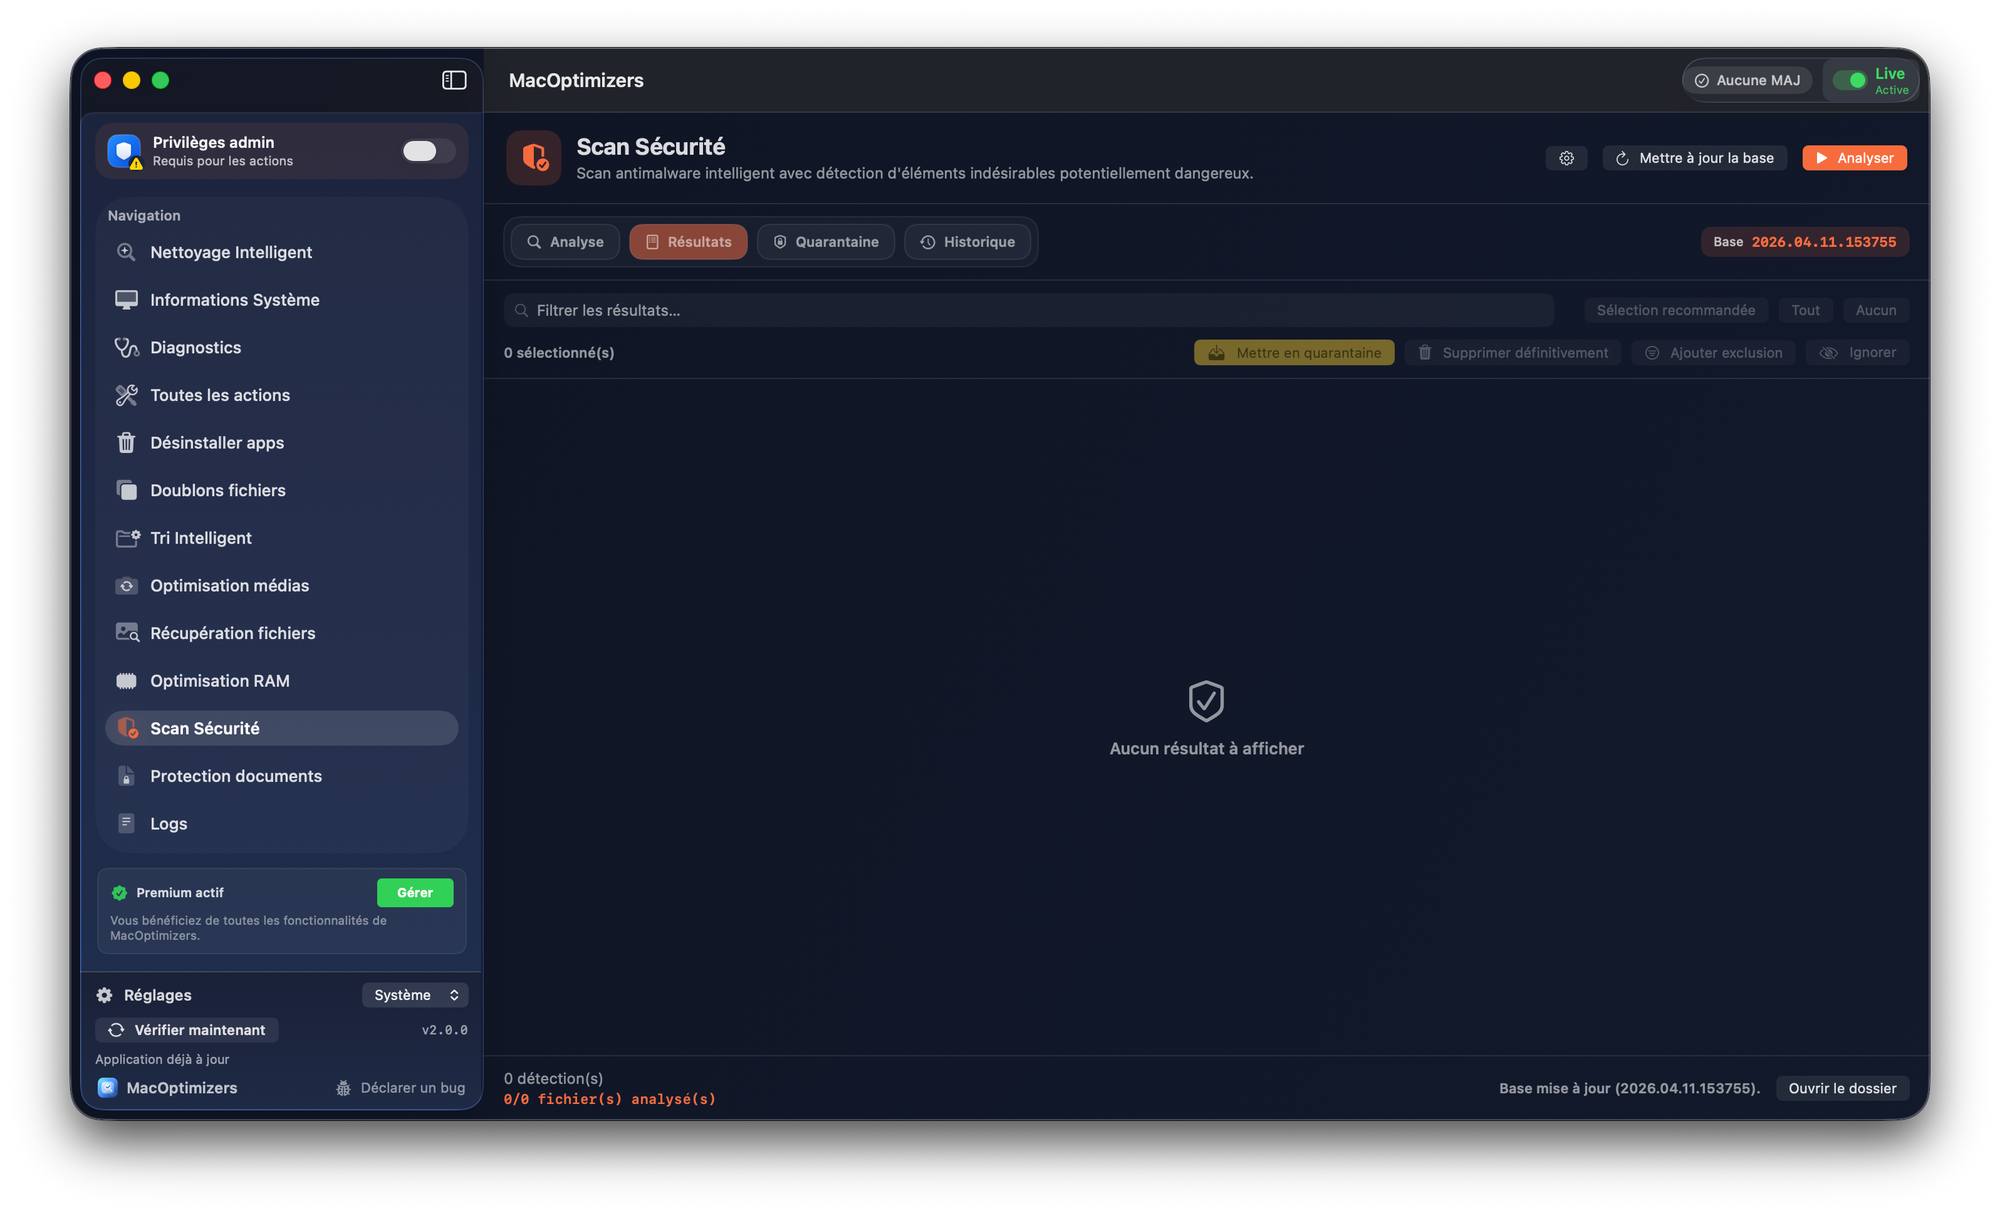Click the green Gérer button

click(x=415, y=893)
